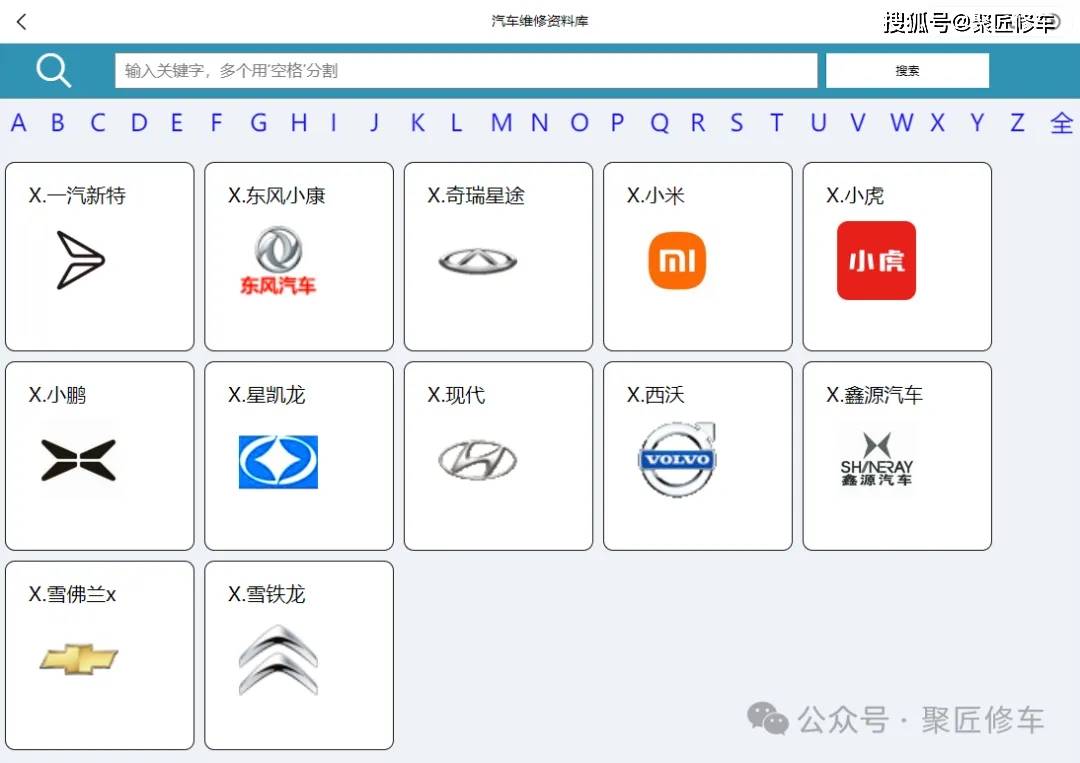Filter brands by letter B
This screenshot has width=1080, height=763.
coord(58,123)
